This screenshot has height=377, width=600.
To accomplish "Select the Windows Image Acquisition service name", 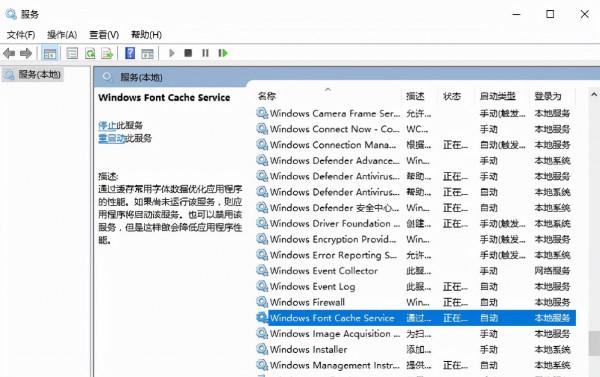I will coord(335,334).
